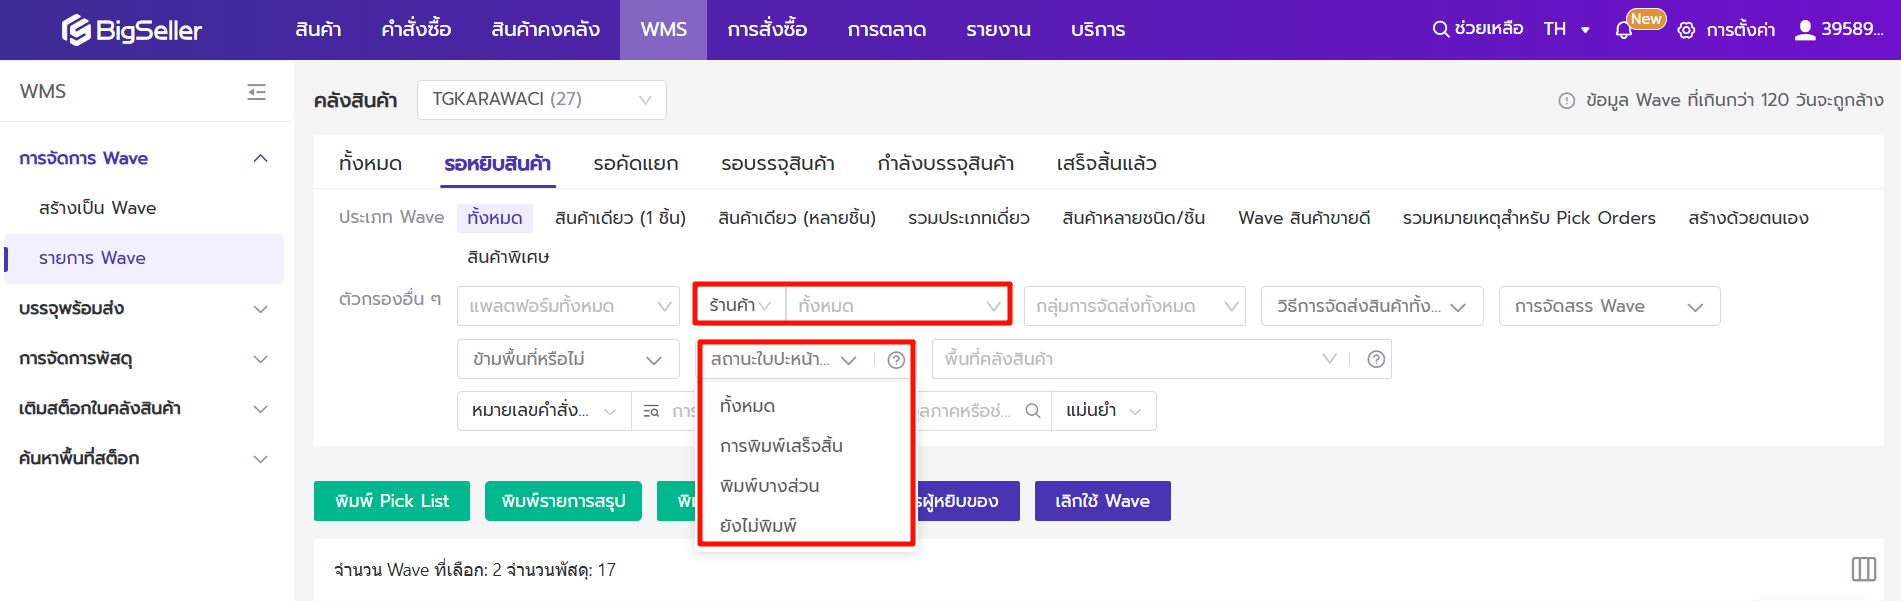Select ยังไม่พิมพ์ from the dropdown list
1901x601 pixels.
point(758,525)
